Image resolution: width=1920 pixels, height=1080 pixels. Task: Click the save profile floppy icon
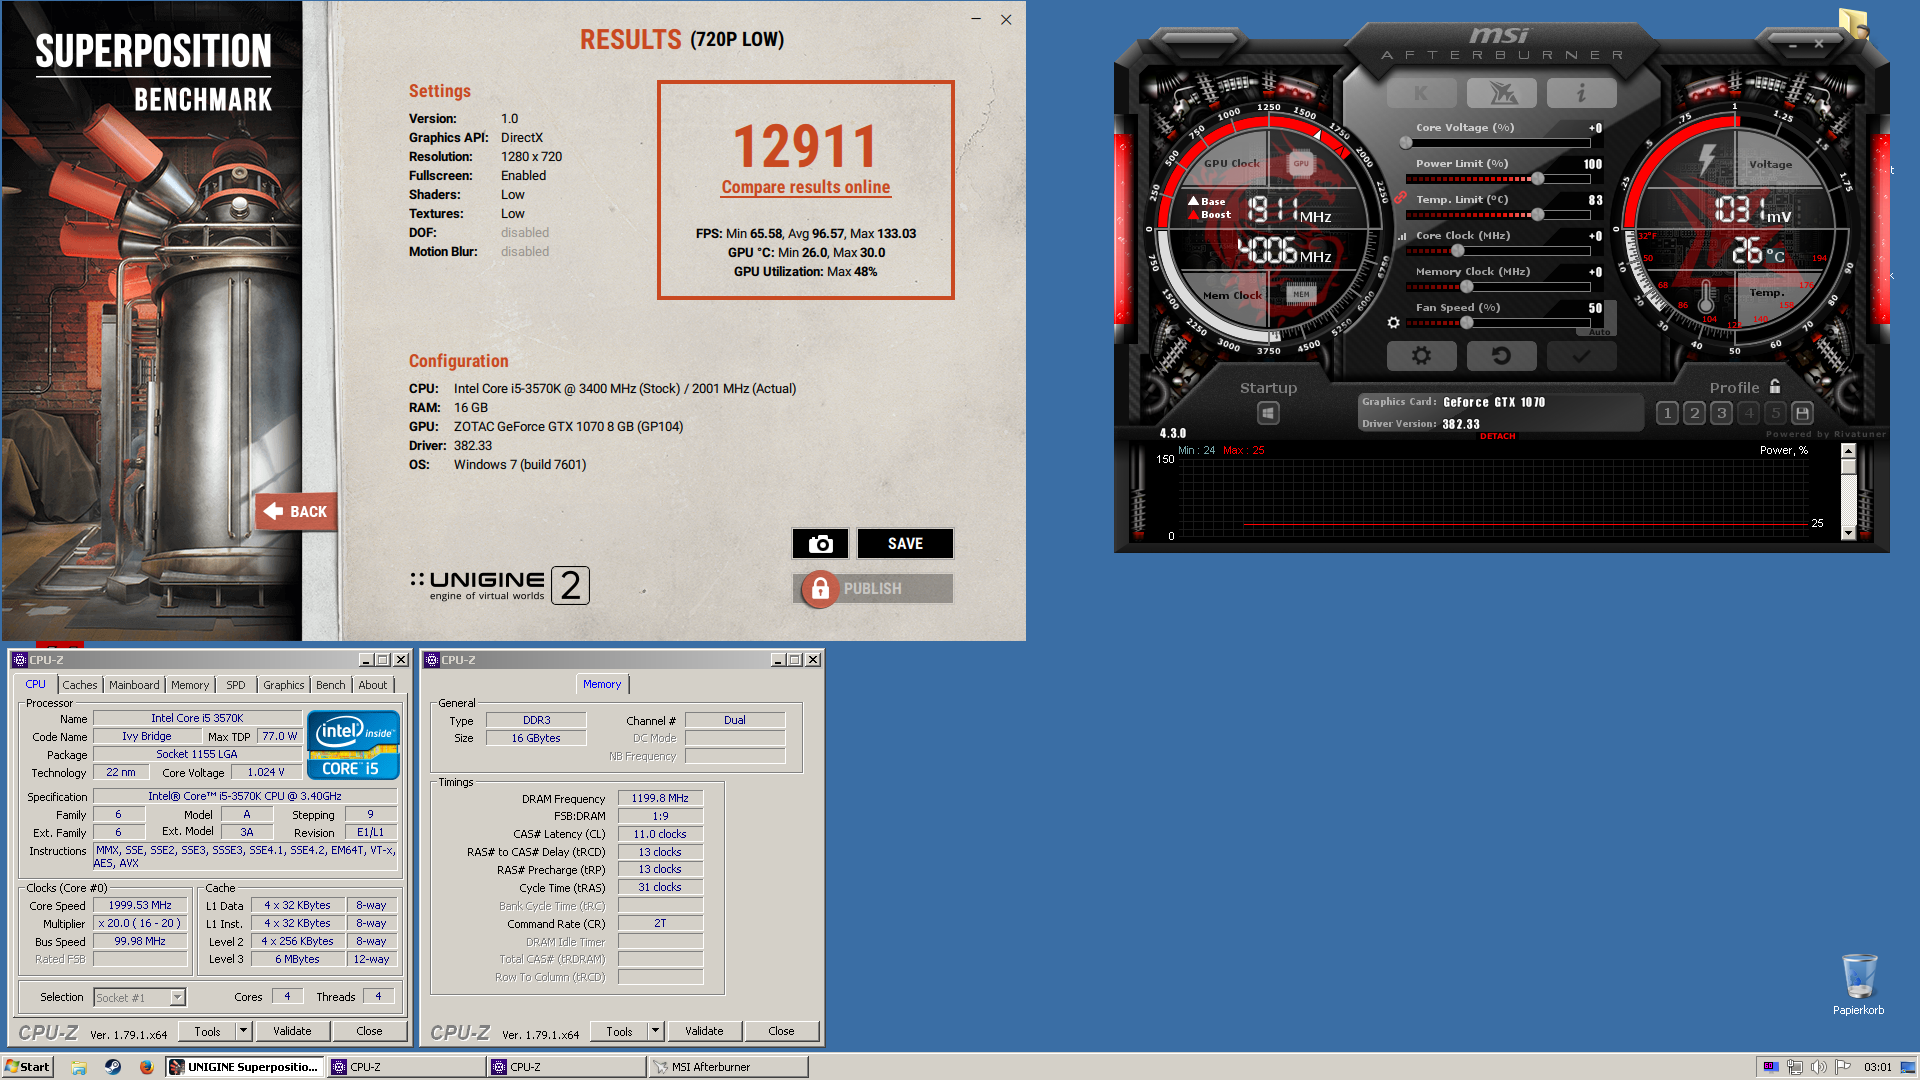pyautogui.click(x=1802, y=413)
